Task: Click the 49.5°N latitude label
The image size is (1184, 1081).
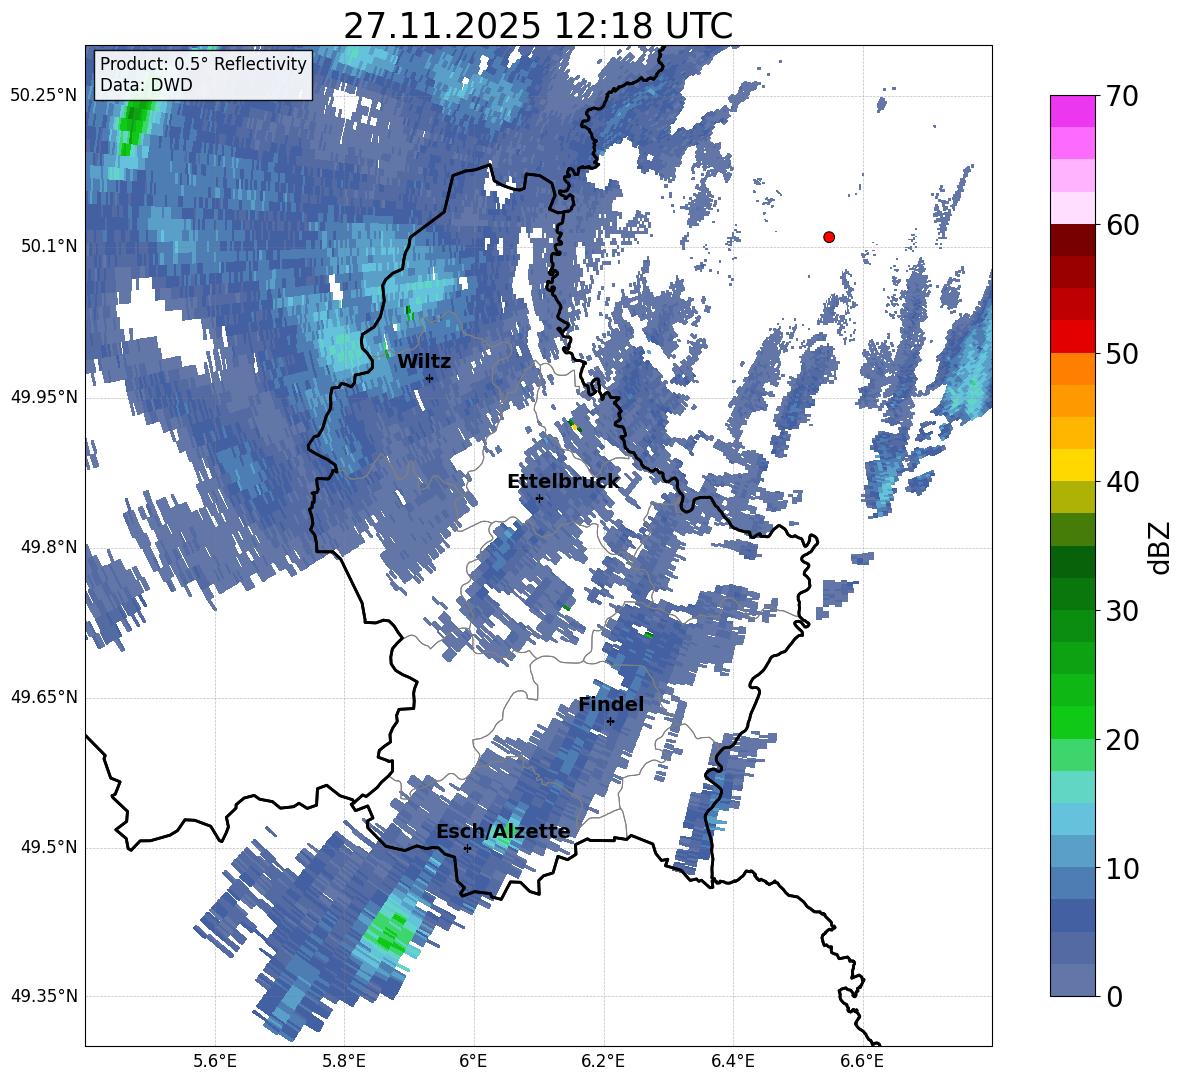Action: (x=49, y=847)
